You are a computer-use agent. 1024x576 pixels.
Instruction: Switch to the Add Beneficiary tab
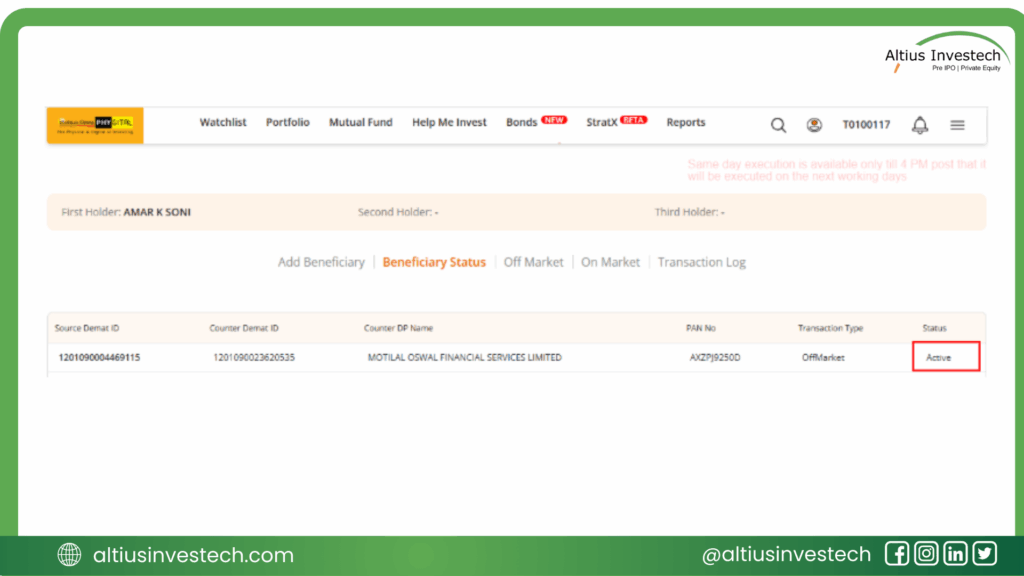pyautogui.click(x=321, y=262)
